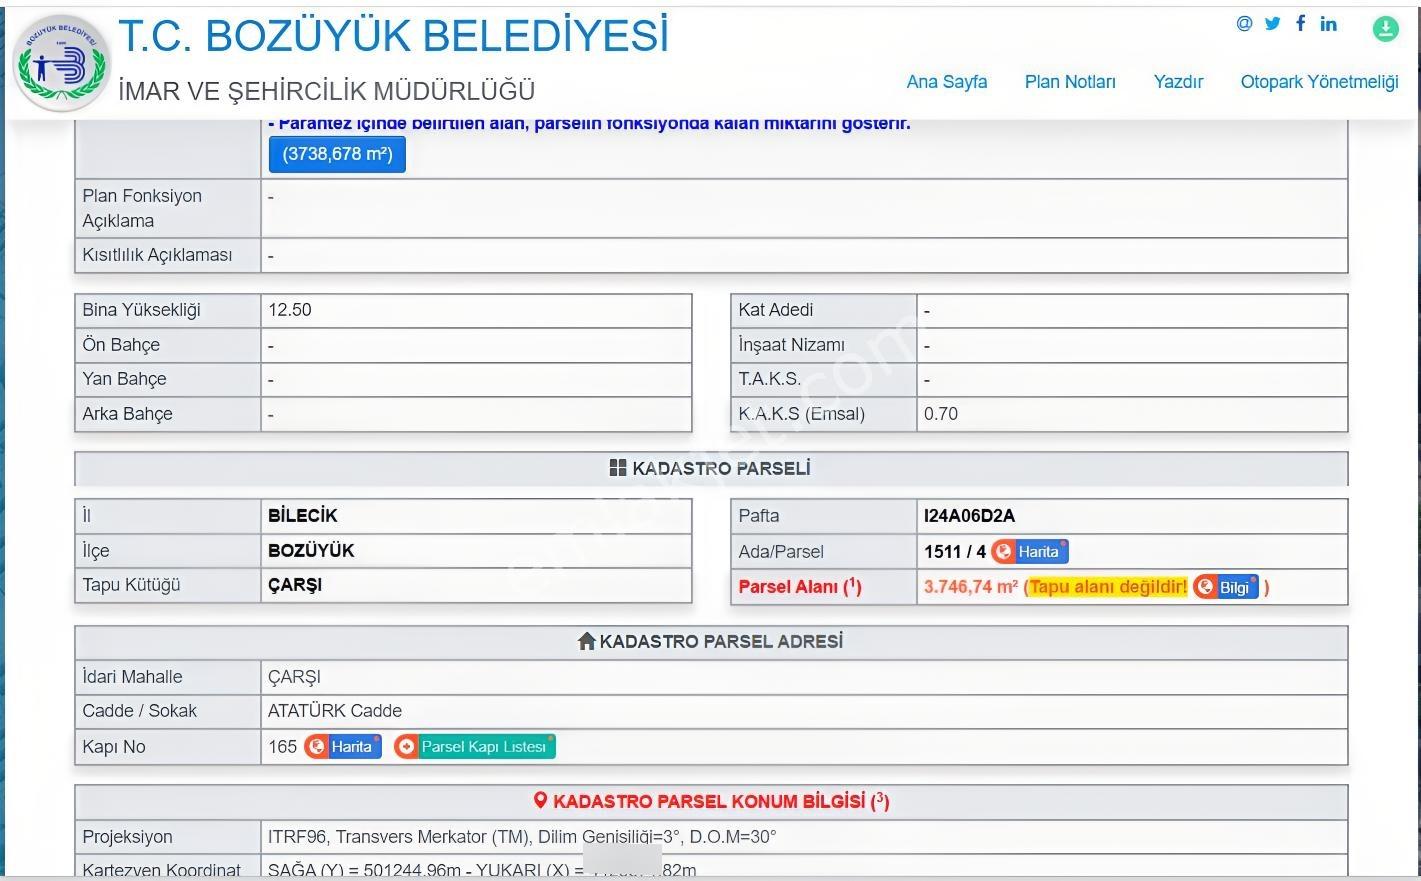Open Harita button next to Kapı No 165
Viewport: 1421px width, 881px height.
click(x=343, y=747)
